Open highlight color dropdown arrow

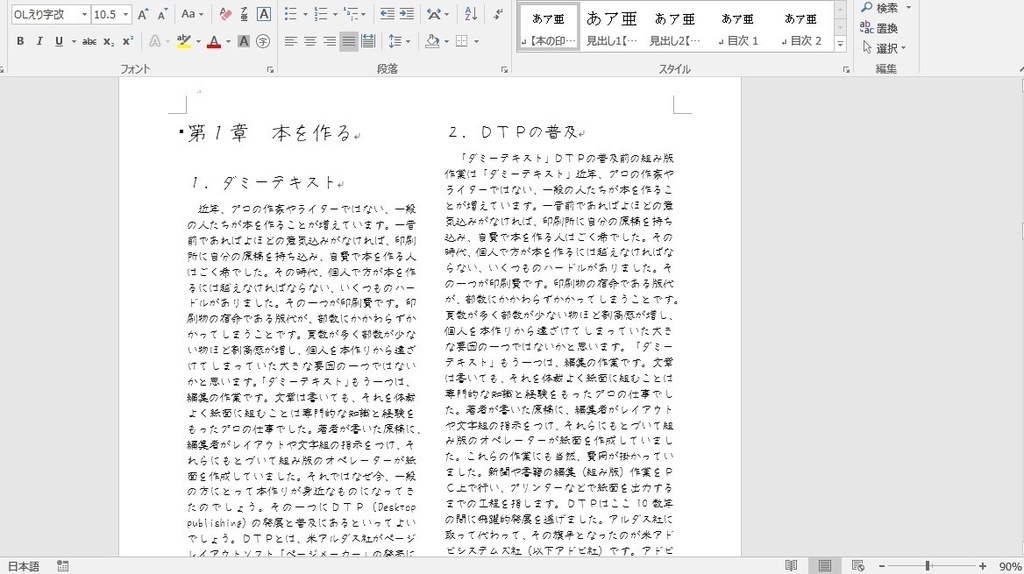pos(198,41)
